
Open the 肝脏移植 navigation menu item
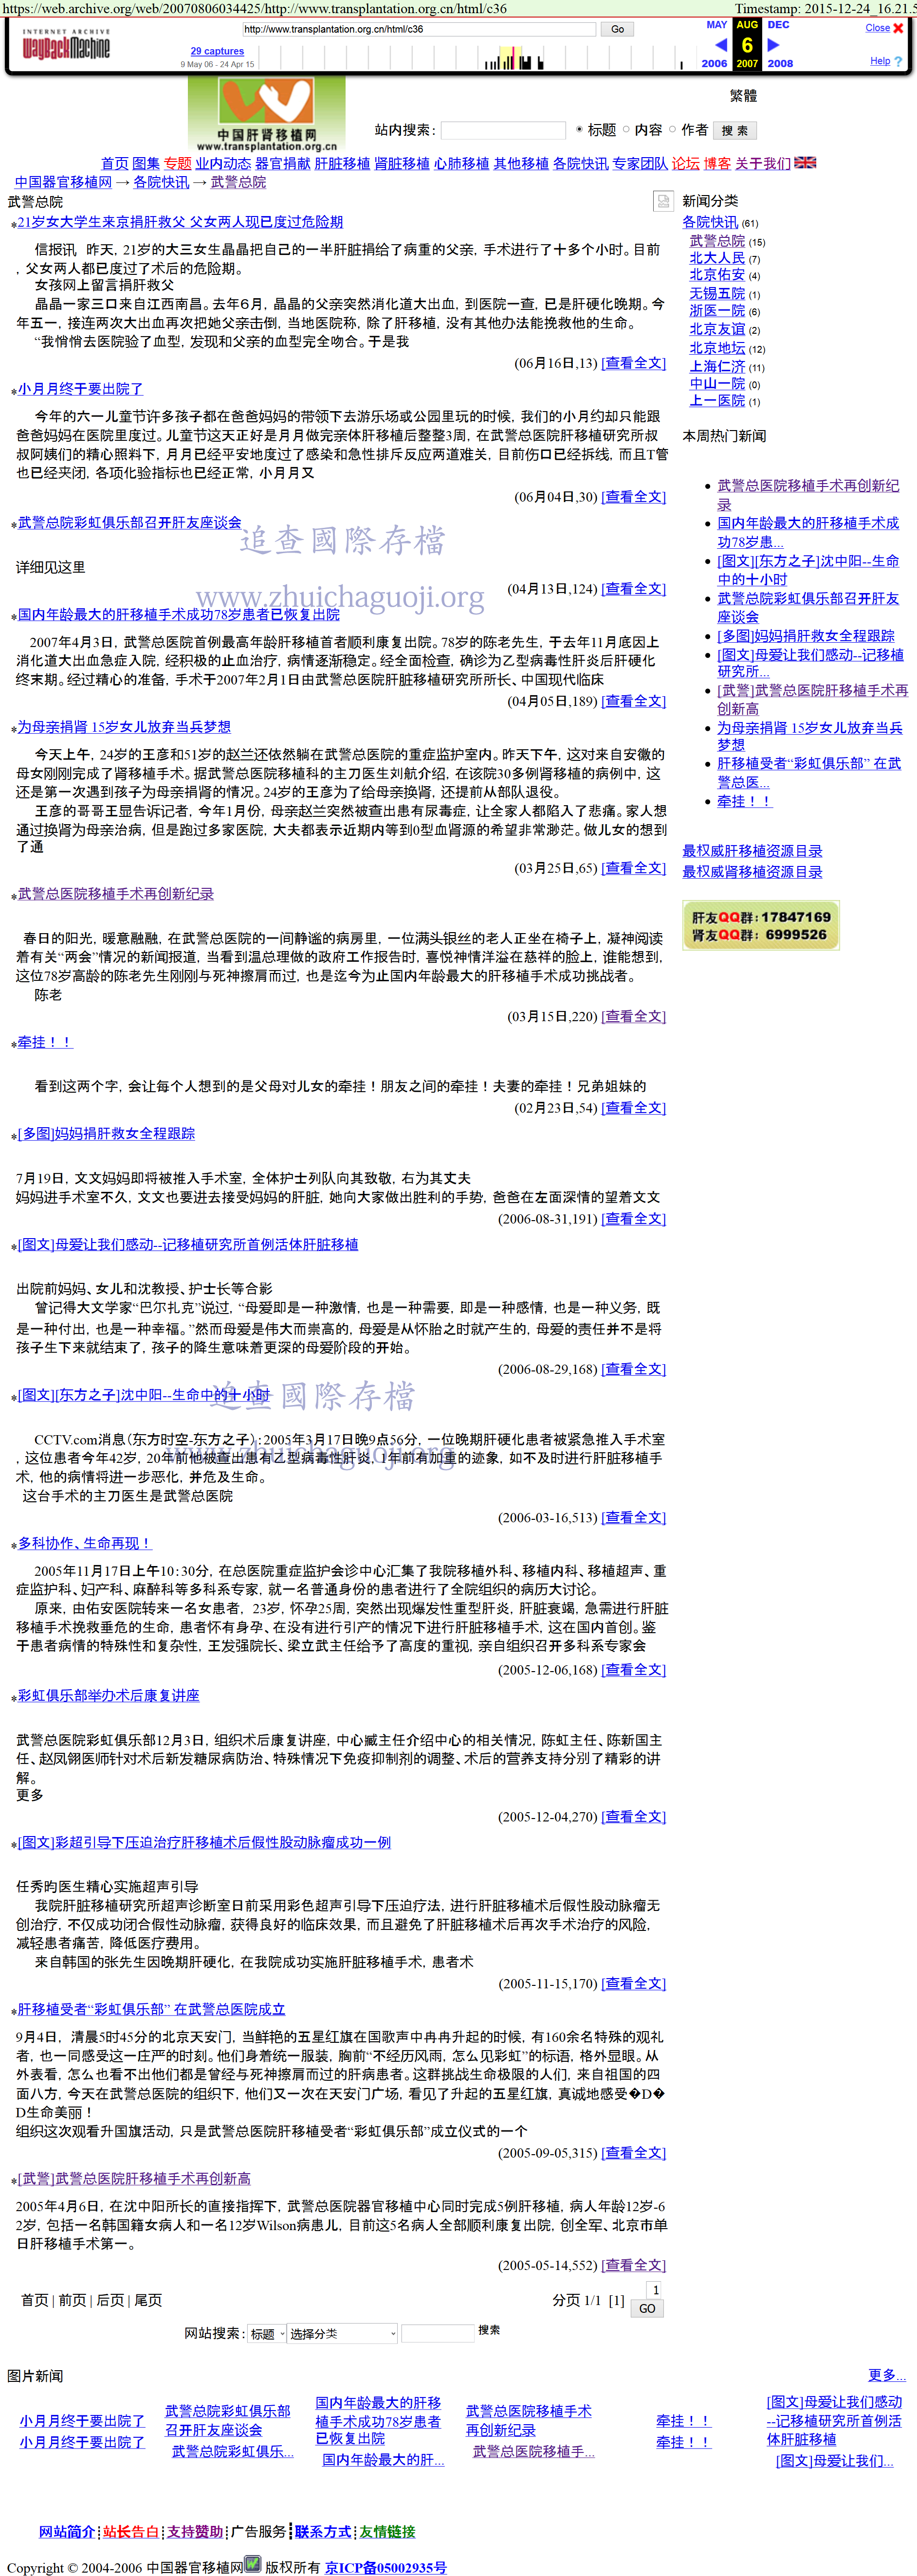click(342, 163)
